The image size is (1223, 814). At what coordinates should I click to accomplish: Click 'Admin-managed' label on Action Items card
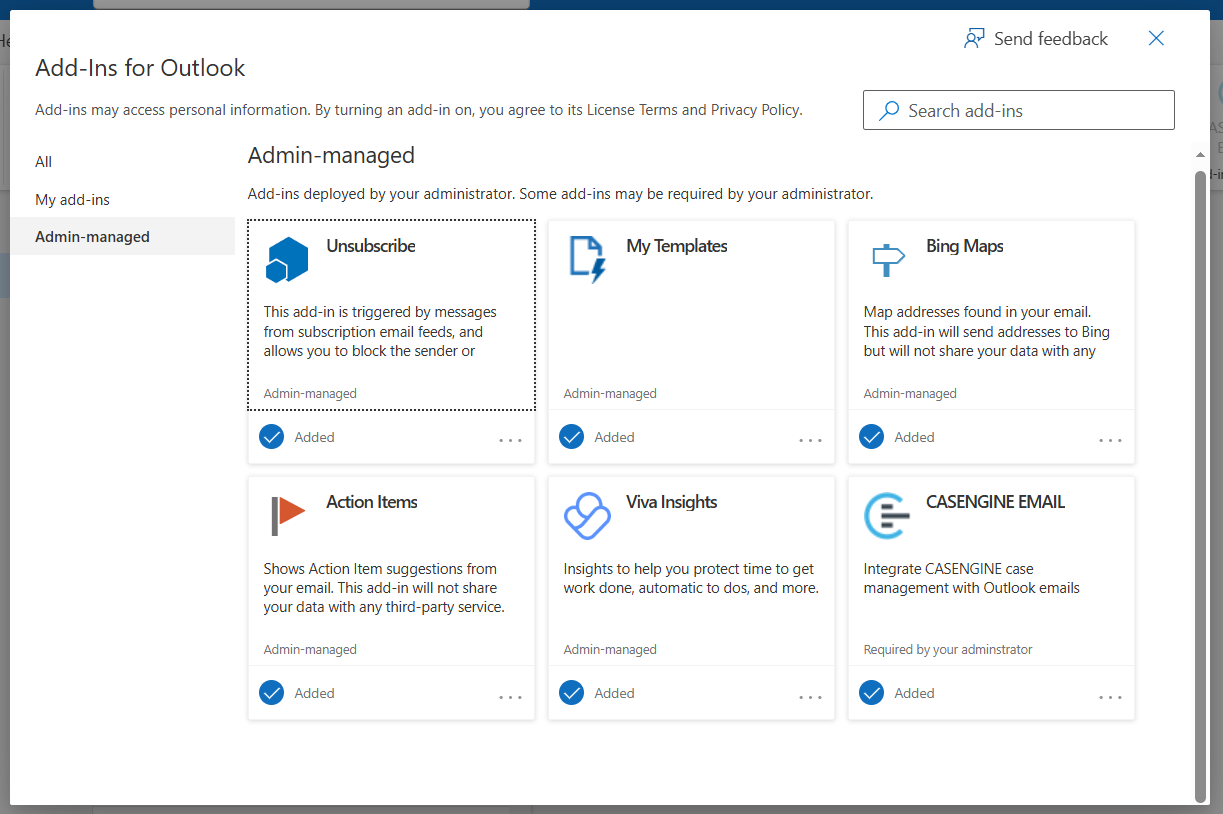coord(310,650)
